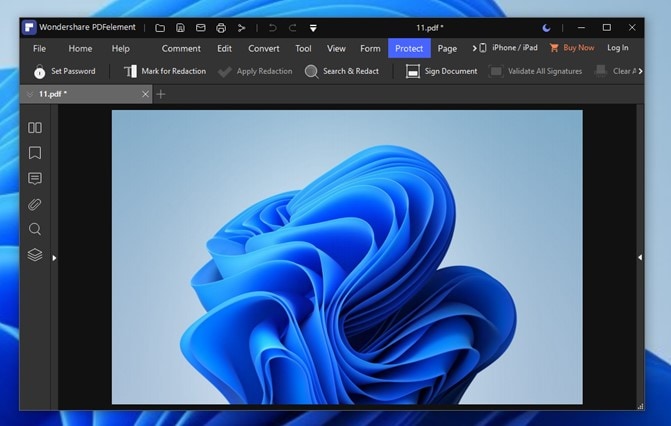The height and width of the screenshot is (426, 671).
Task: Open the tab list chevron beside 11.pdf
Action: [30, 94]
